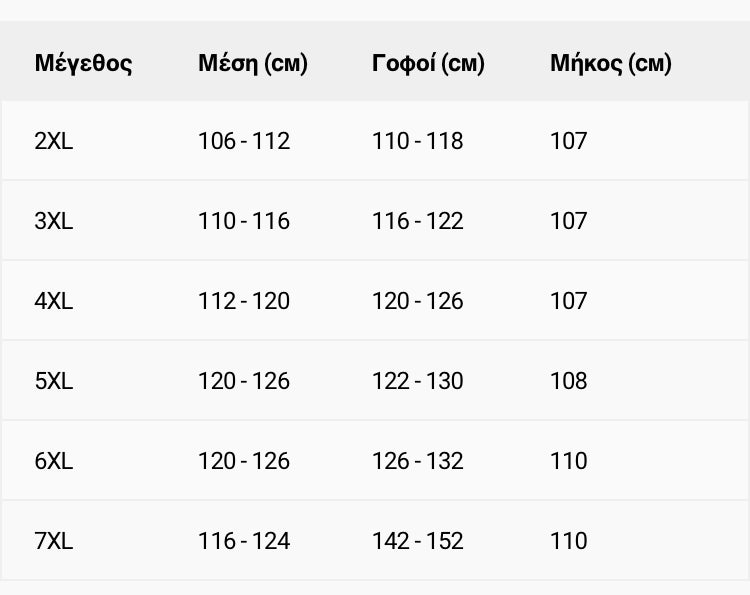Click hips value 110 - 118
The image size is (750, 595).
(418, 141)
